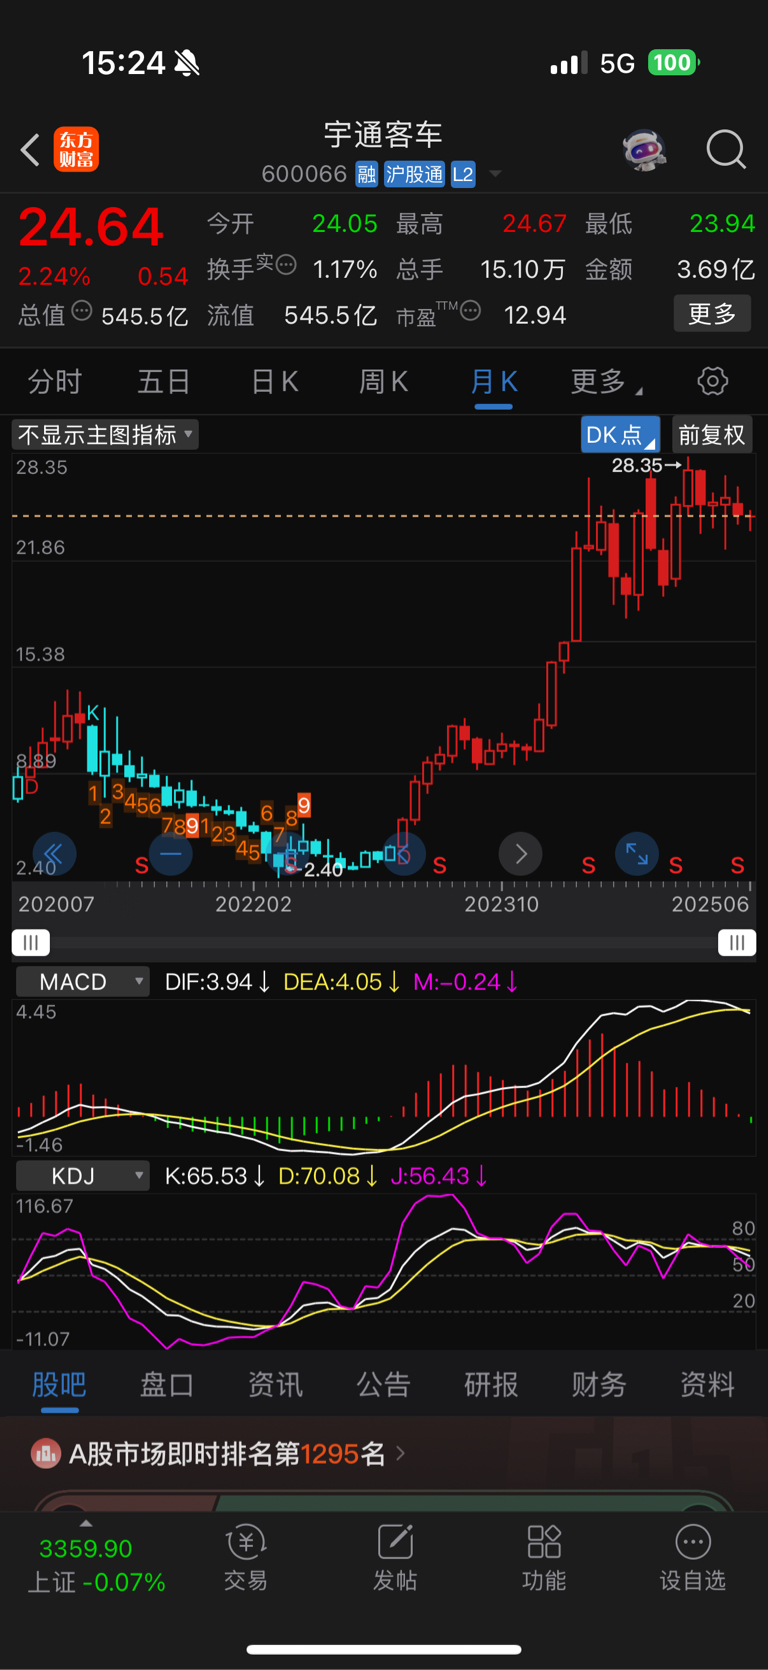
Task: Tap the left handle of the chart range slider
Action: click(31, 943)
